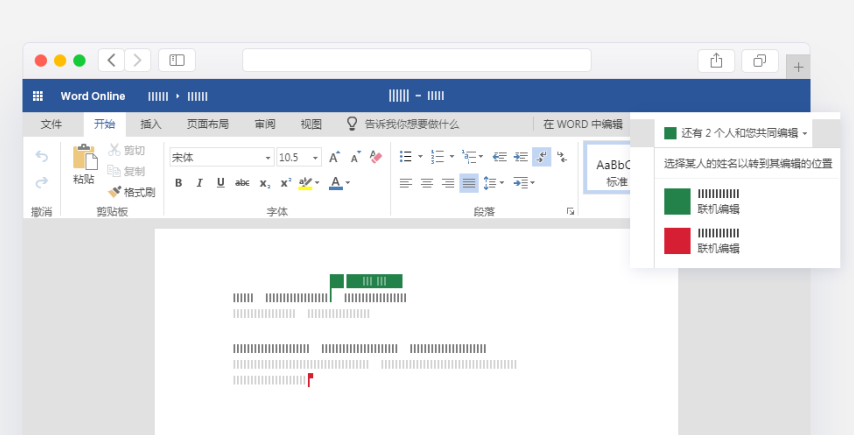
Task: Open the Word Online app launcher grid
Action: 38,96
